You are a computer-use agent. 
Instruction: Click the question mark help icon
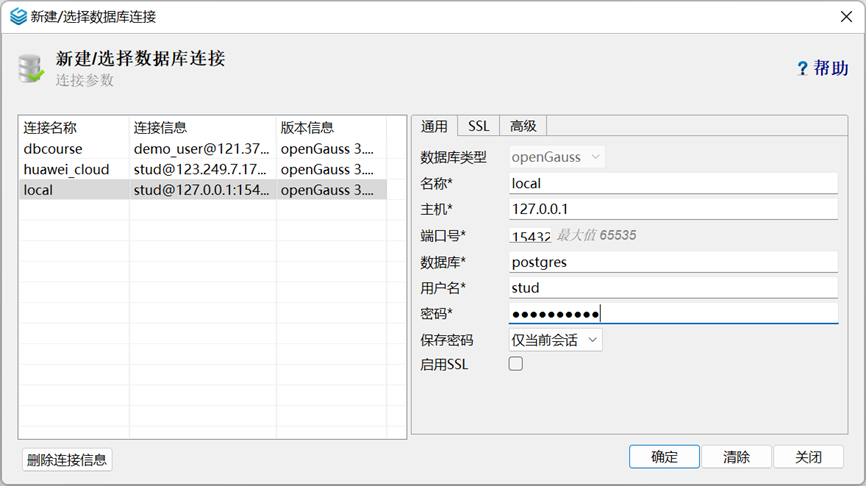(802, 68)
